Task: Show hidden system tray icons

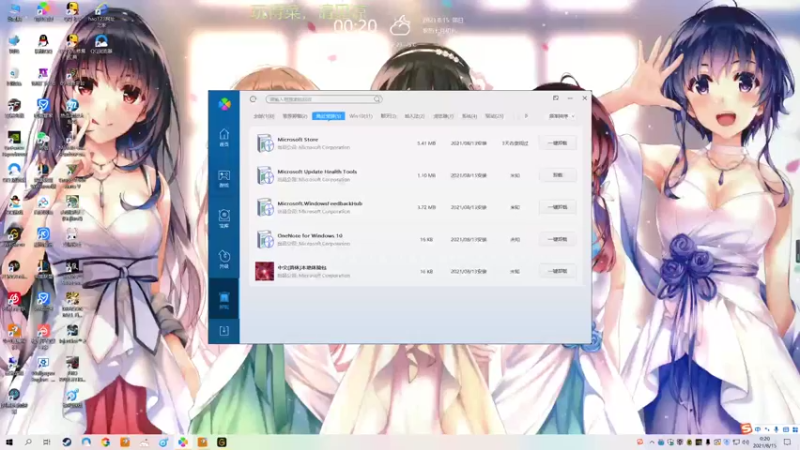Action: (652, 442)
